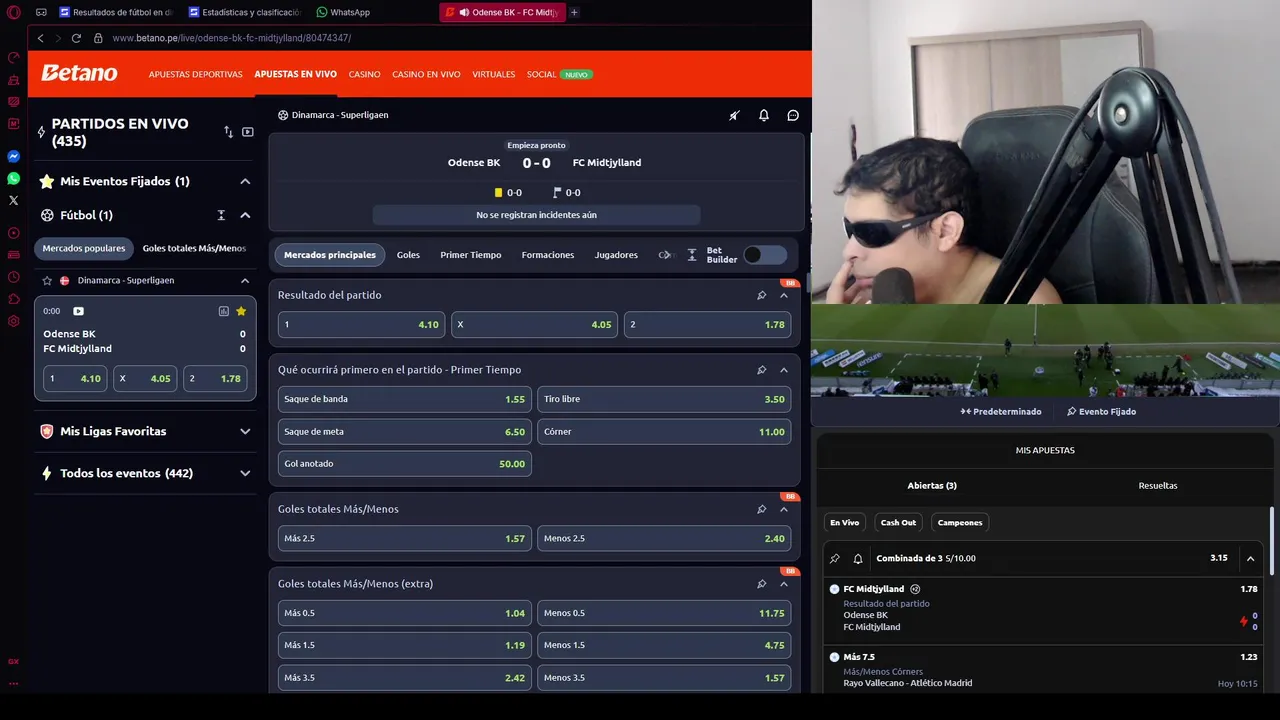Click the bell icon on Combinada de 3

[x=857, y=558]
